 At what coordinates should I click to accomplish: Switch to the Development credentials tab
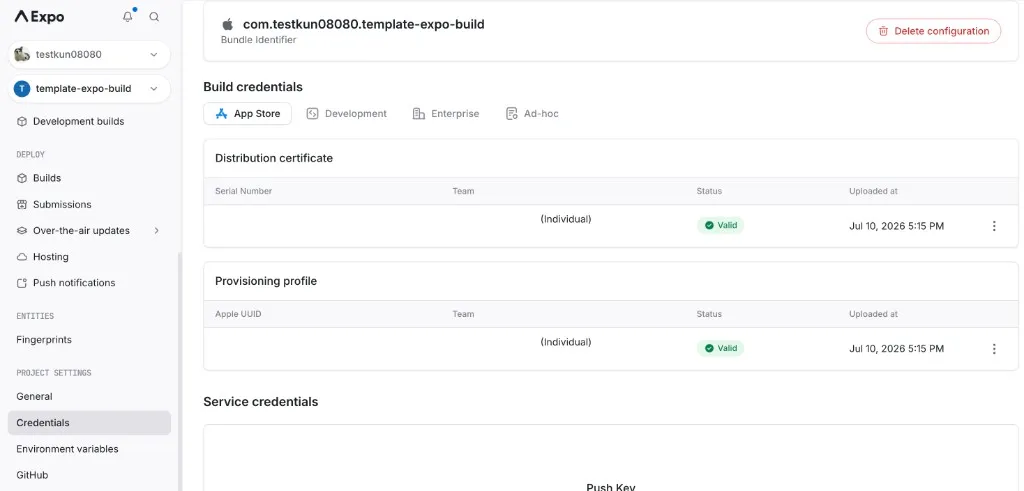[x=347, y=114]
